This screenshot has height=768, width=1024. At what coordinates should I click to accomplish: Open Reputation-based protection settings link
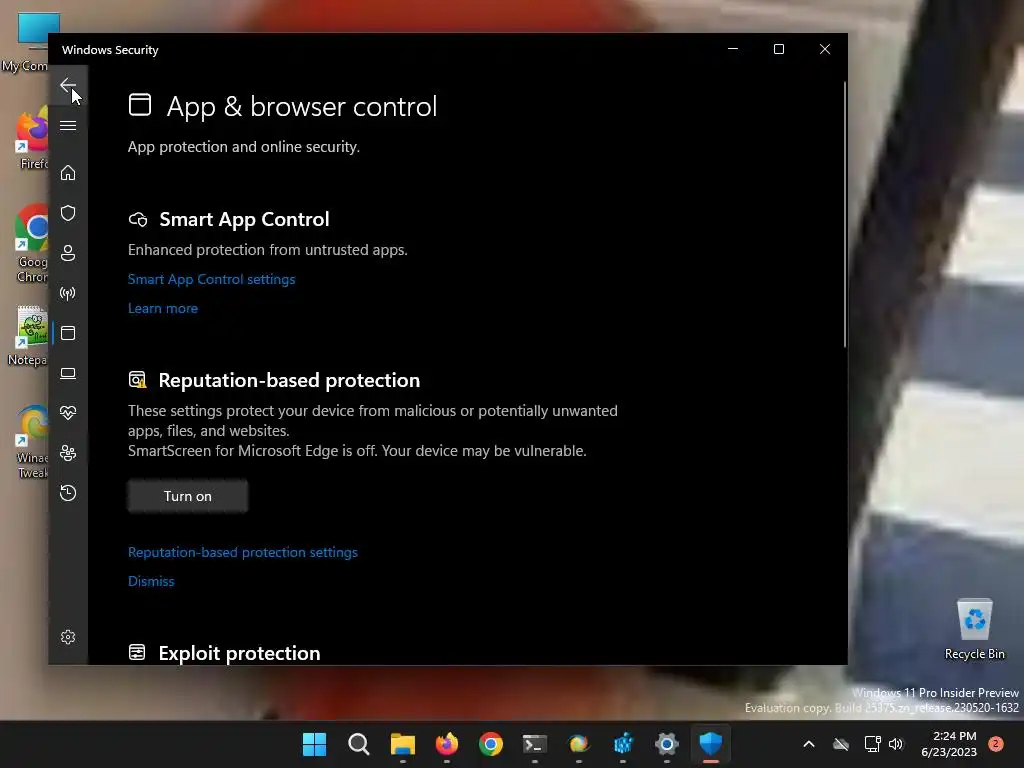coord(243,552)
